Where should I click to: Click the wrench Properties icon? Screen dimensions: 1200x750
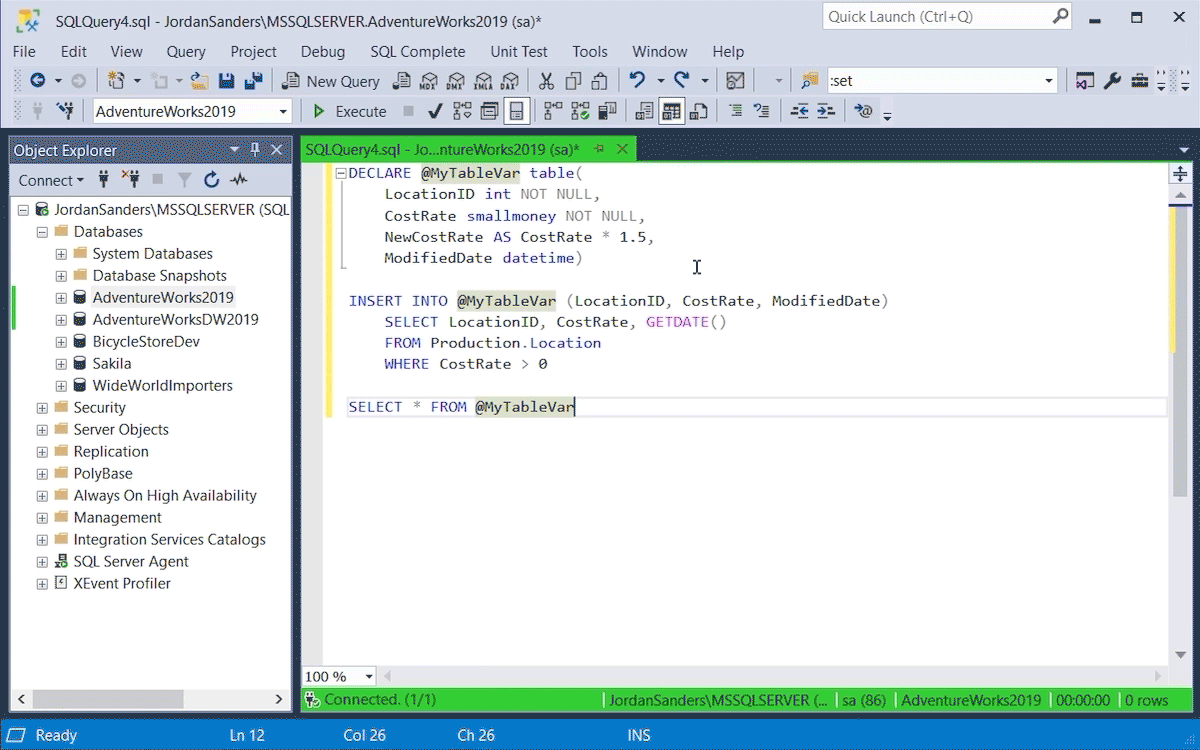[1112, 81]
